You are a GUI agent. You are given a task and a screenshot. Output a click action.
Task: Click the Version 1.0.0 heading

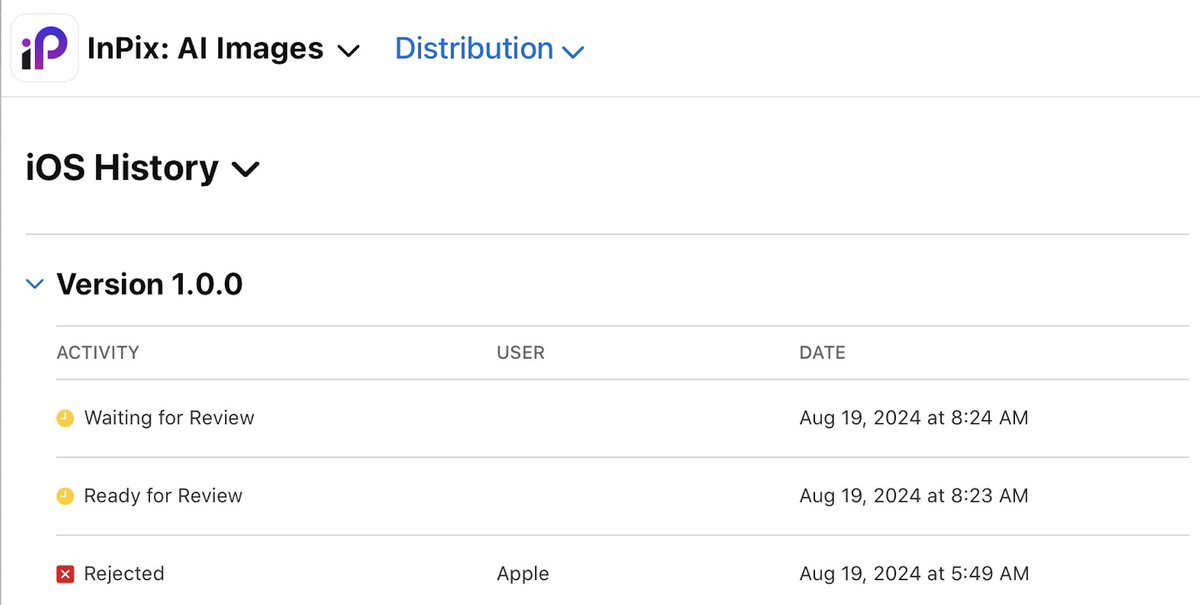149,285
